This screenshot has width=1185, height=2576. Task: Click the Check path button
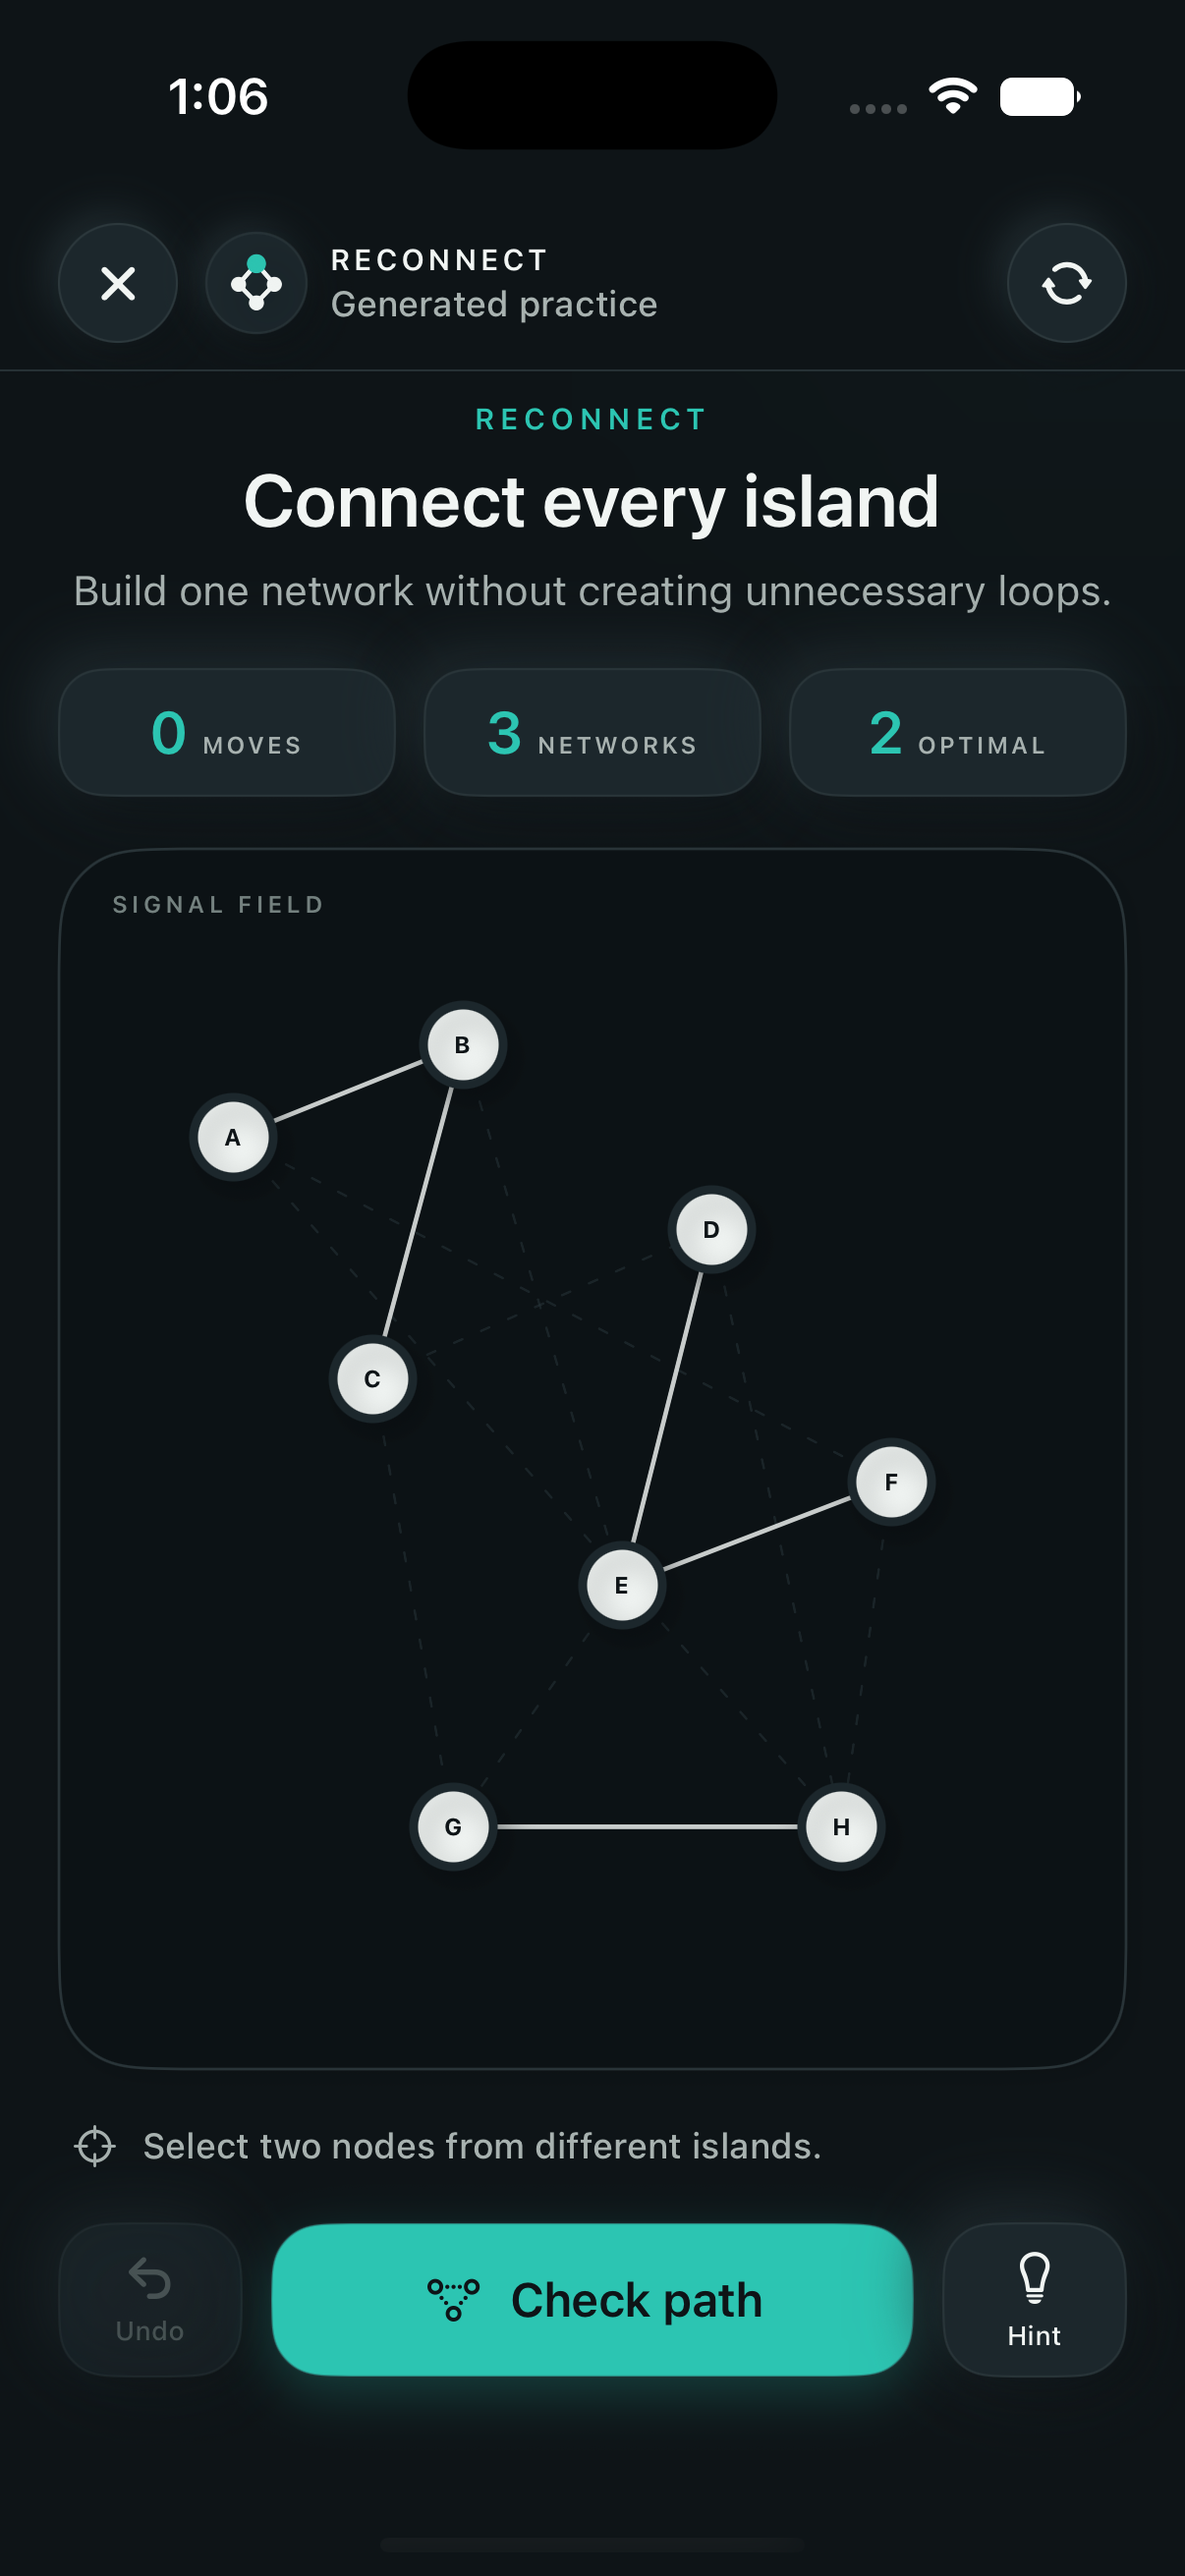tap(592, 2299)
